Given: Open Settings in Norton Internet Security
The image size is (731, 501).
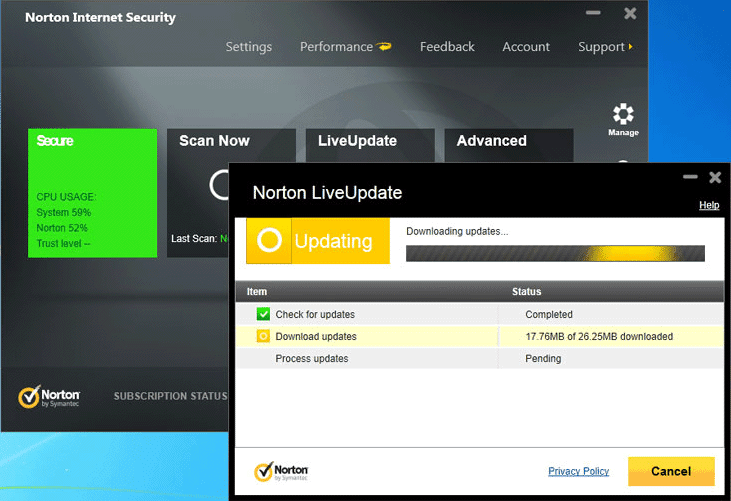Looking at the screenshot, I should tap(248, 47).
